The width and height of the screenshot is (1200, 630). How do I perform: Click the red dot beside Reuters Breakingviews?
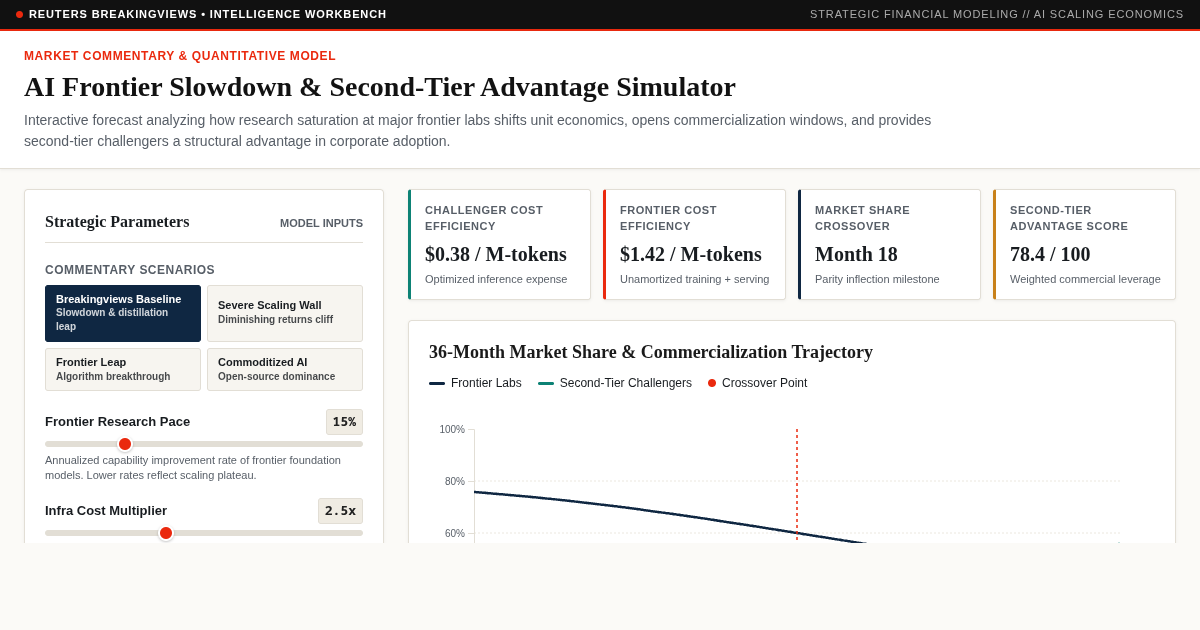(x=19, y=14)
